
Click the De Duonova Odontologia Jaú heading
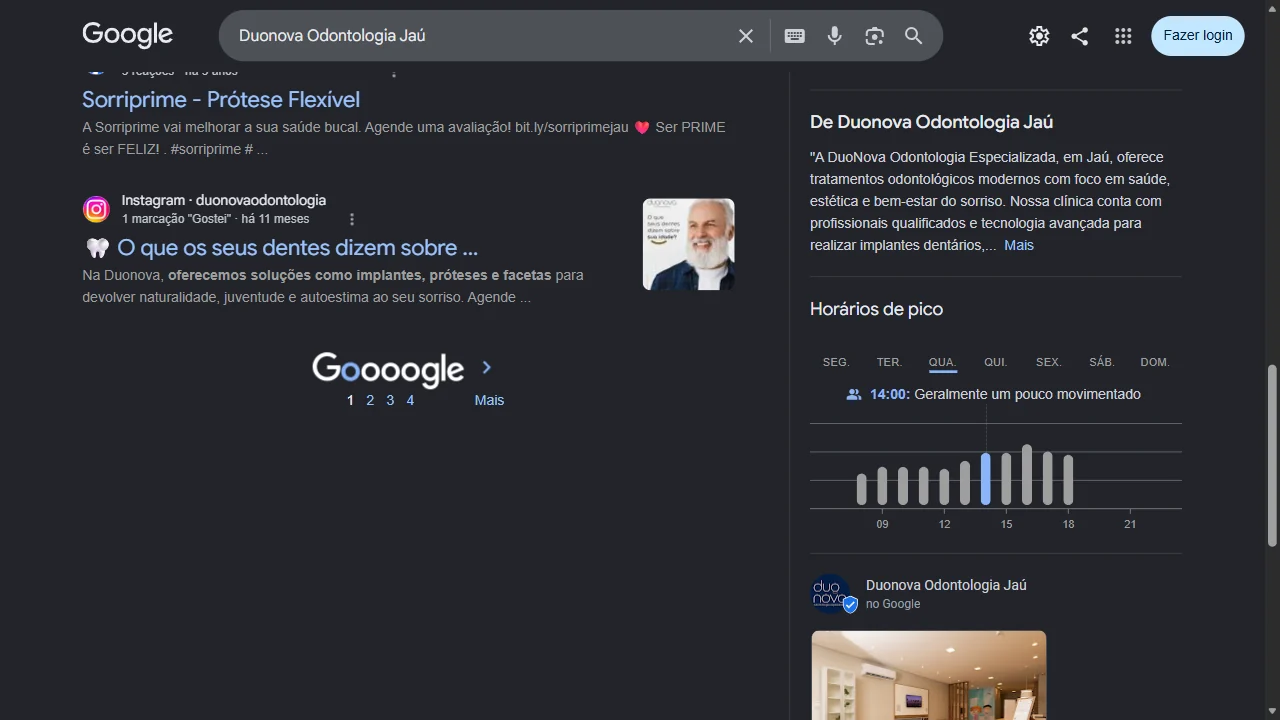(931, 122)
